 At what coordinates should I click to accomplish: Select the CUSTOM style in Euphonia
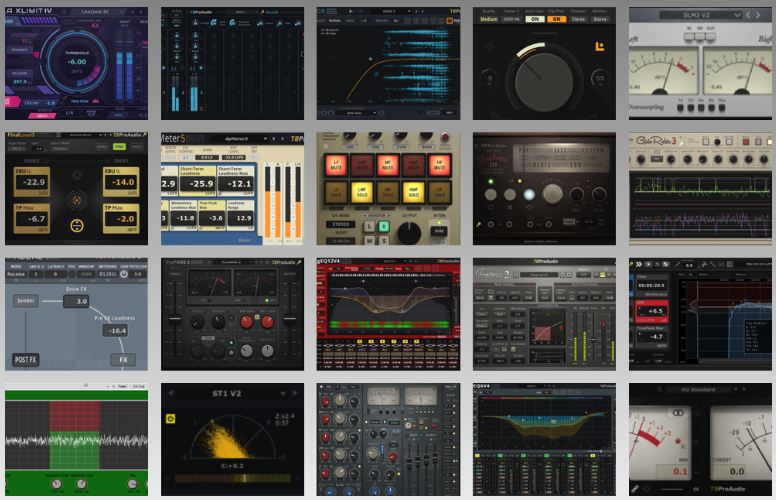[x=593, y=150]
